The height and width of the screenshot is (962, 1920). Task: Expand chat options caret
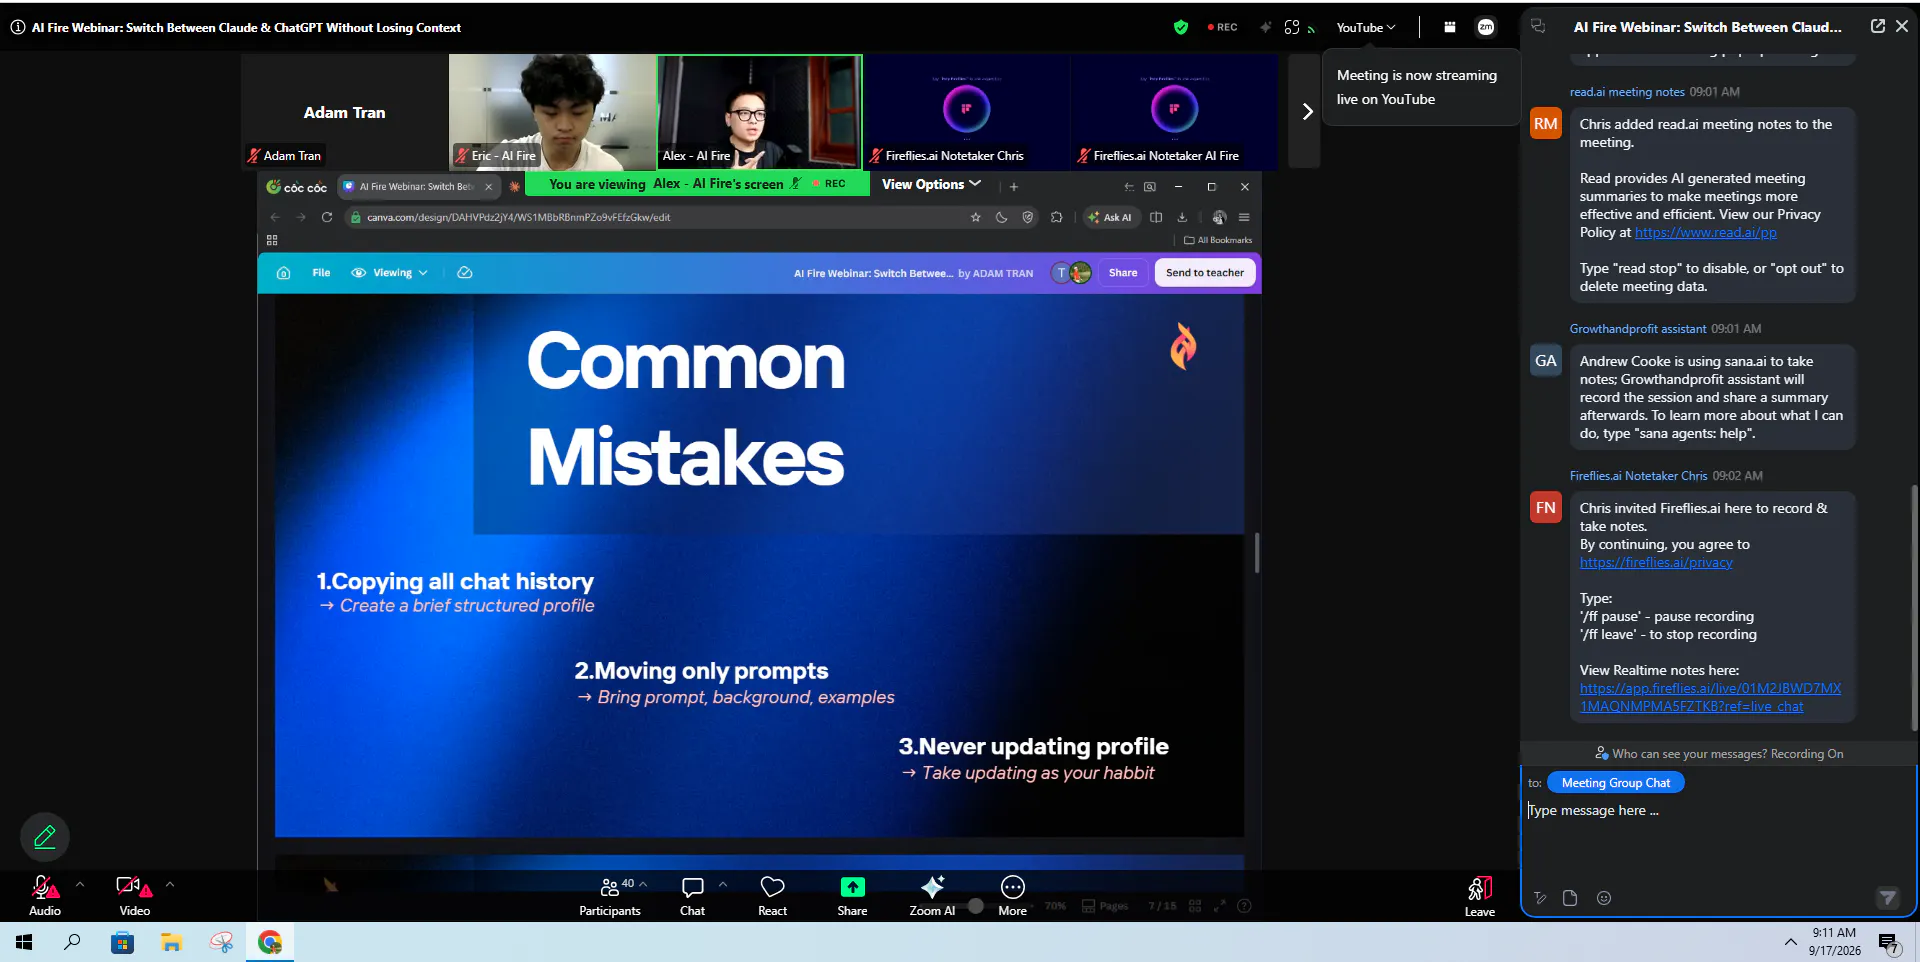pyautogui.click(x=723, y=884)
